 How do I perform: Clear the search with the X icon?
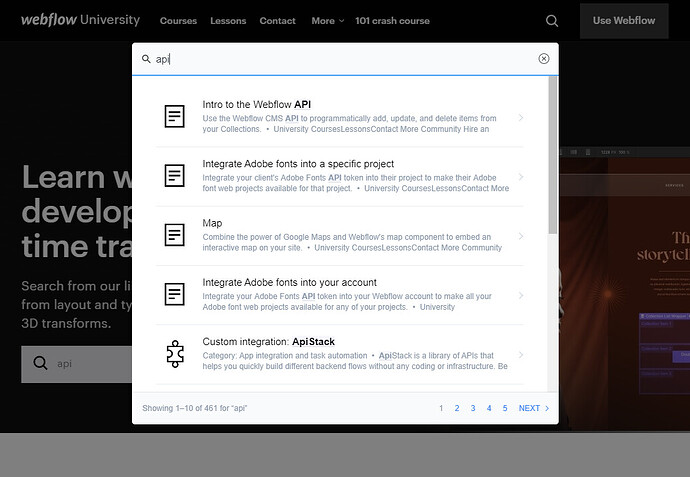[x=543, y=59]
